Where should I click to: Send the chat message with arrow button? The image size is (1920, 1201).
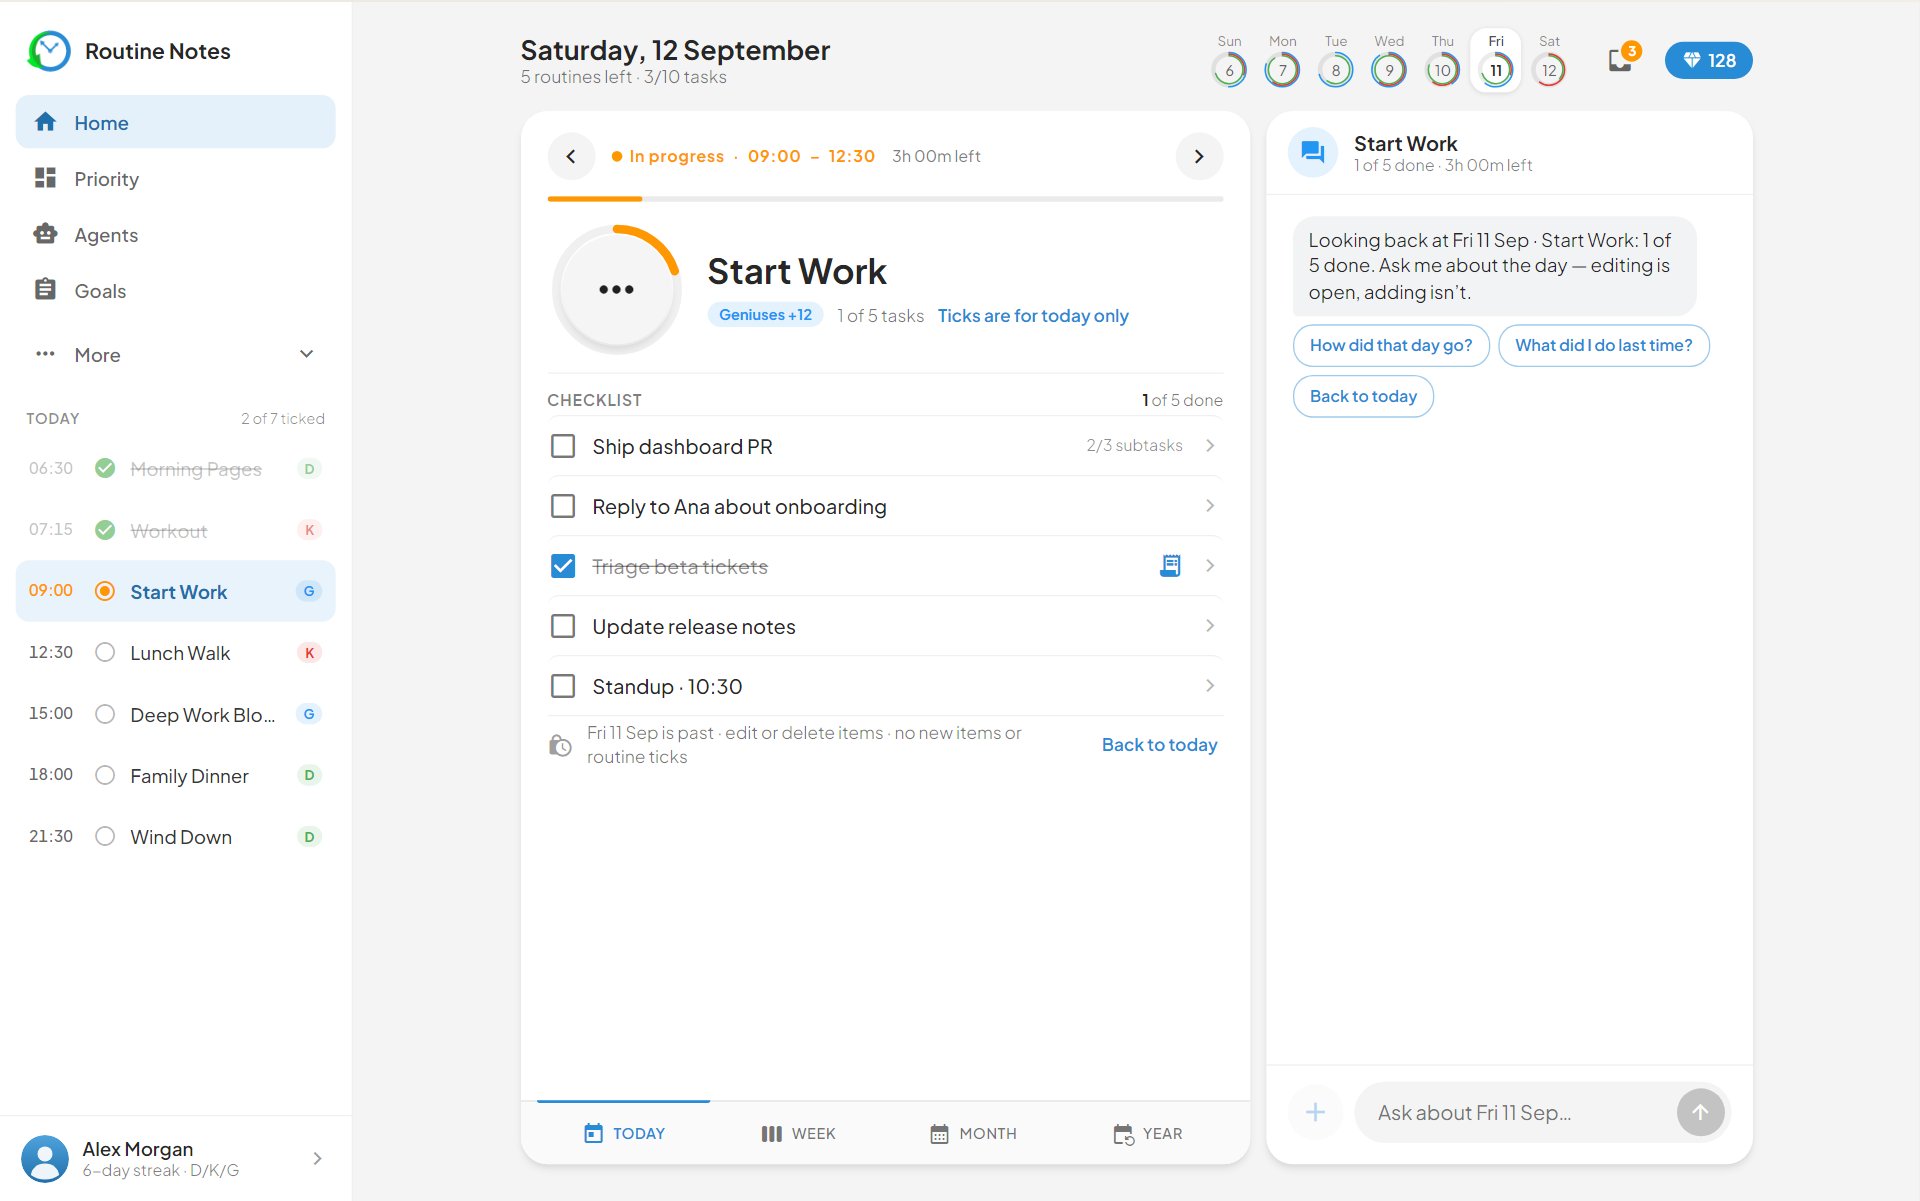[x=1700, y=1112]
